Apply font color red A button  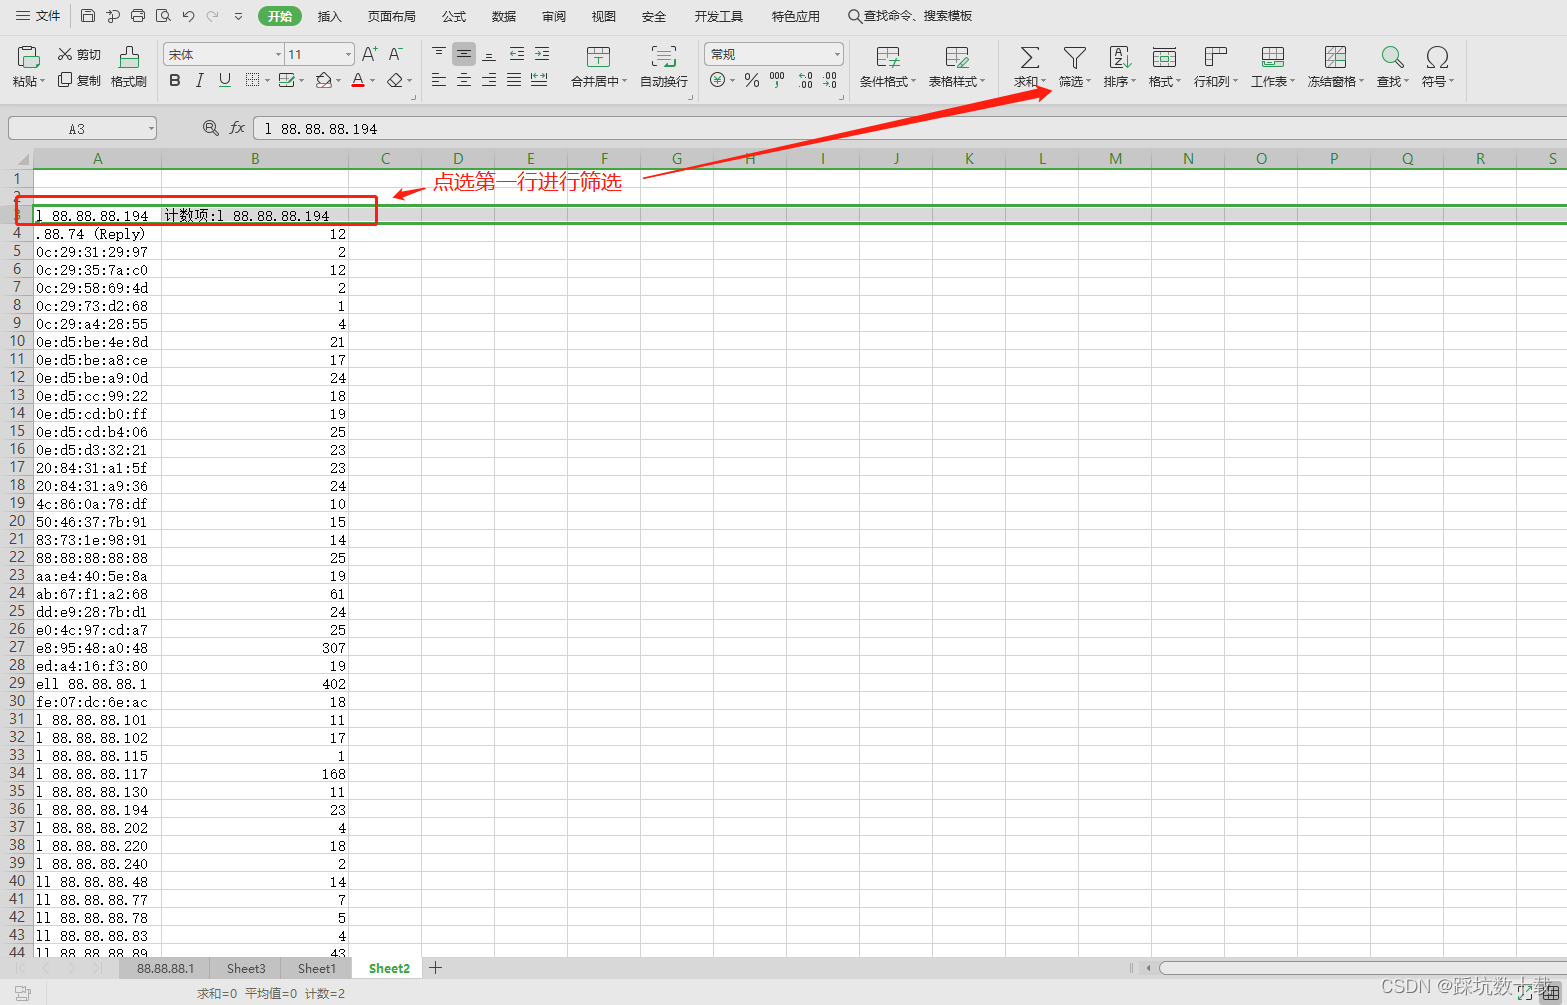358,80
